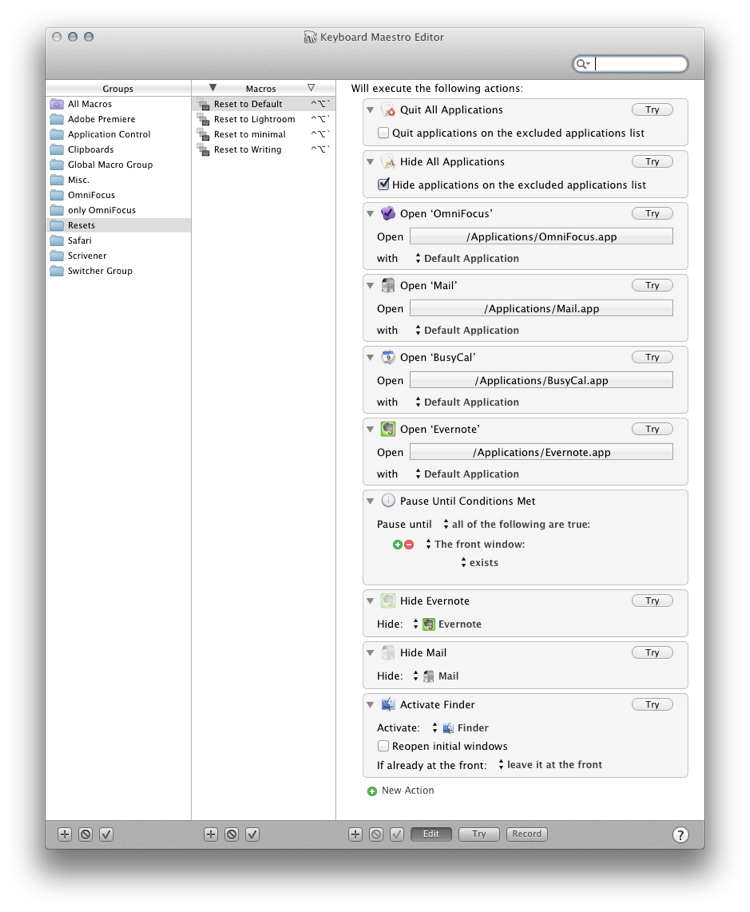The image size is (750, 912).
Task: Add a new macro with the plus button
Action: point(211,834)
